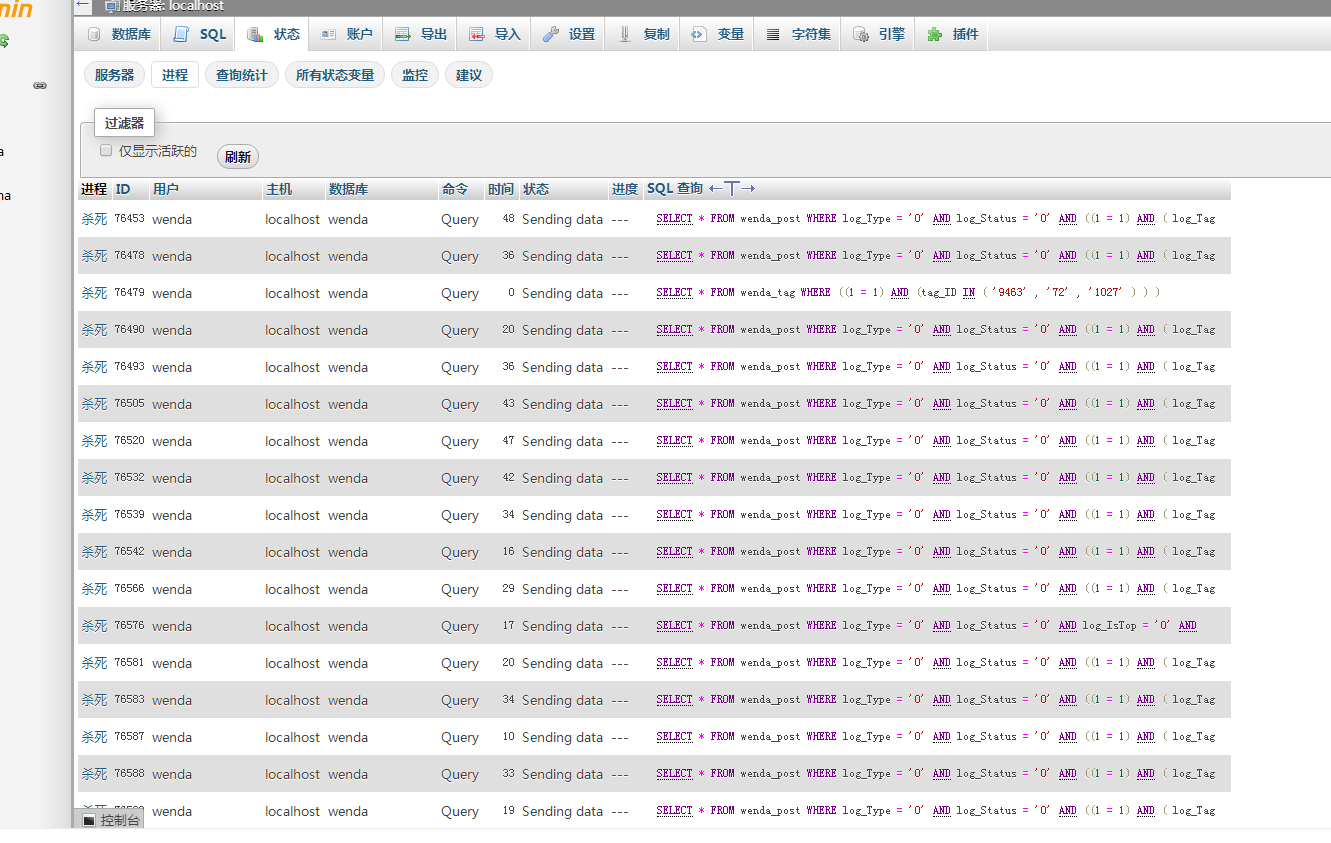Kill process 76542 via 杀死 link
Viewport: 1331px width, 843px height.
pos(94,552)
